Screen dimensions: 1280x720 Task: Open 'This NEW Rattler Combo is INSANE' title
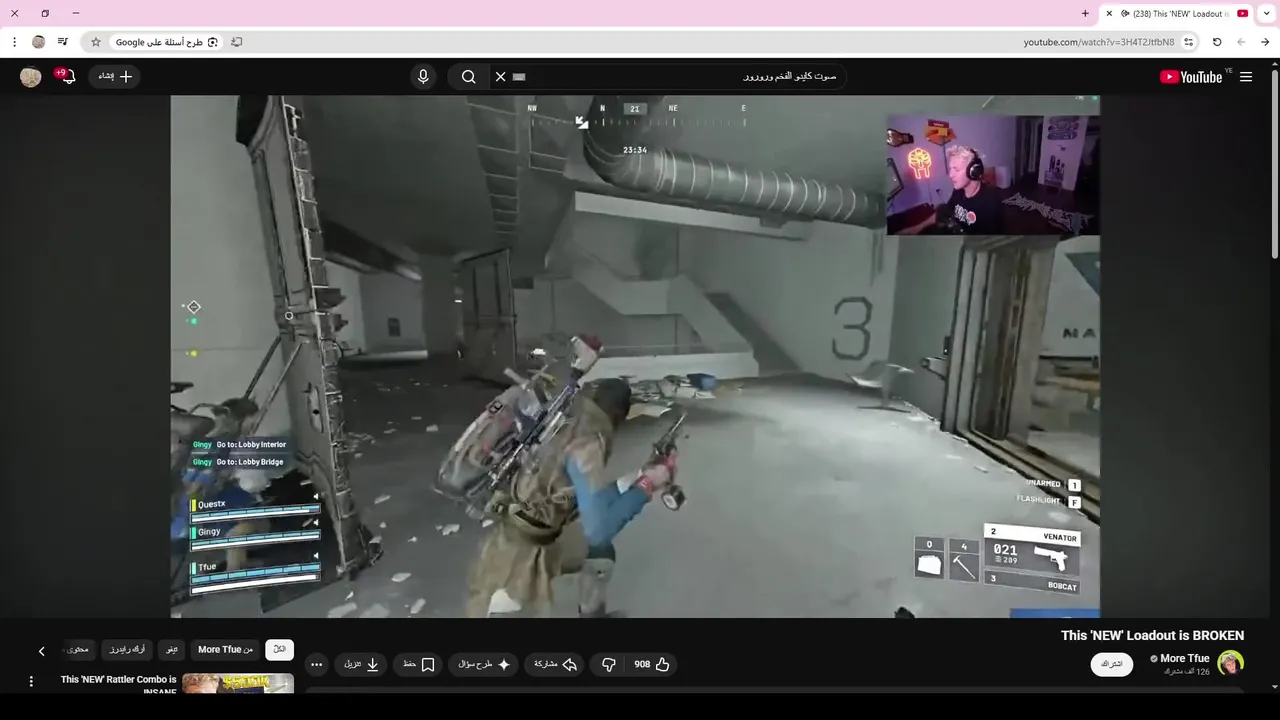click(118, 685)
